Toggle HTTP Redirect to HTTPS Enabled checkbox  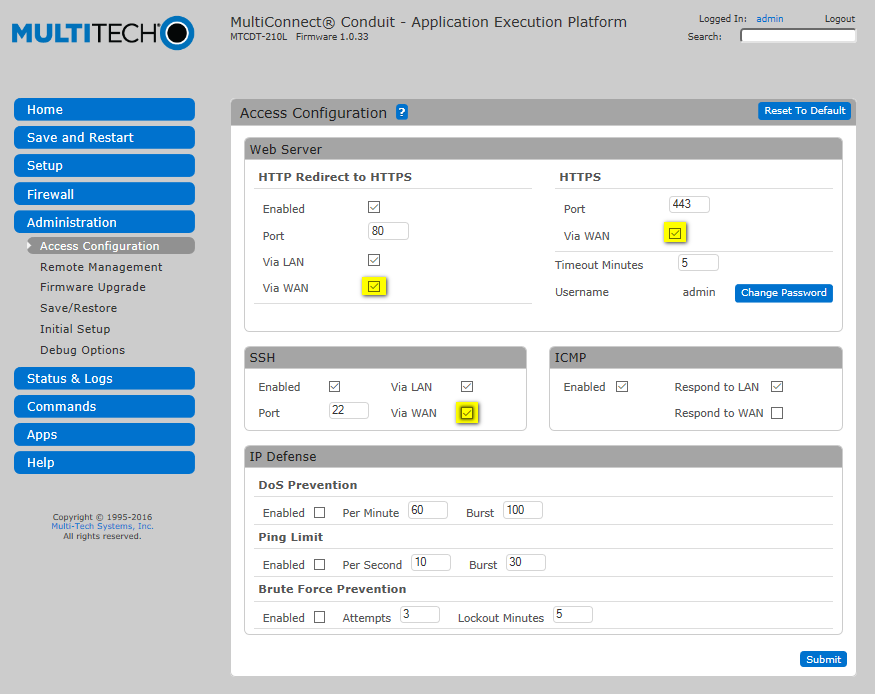(374, 208)
